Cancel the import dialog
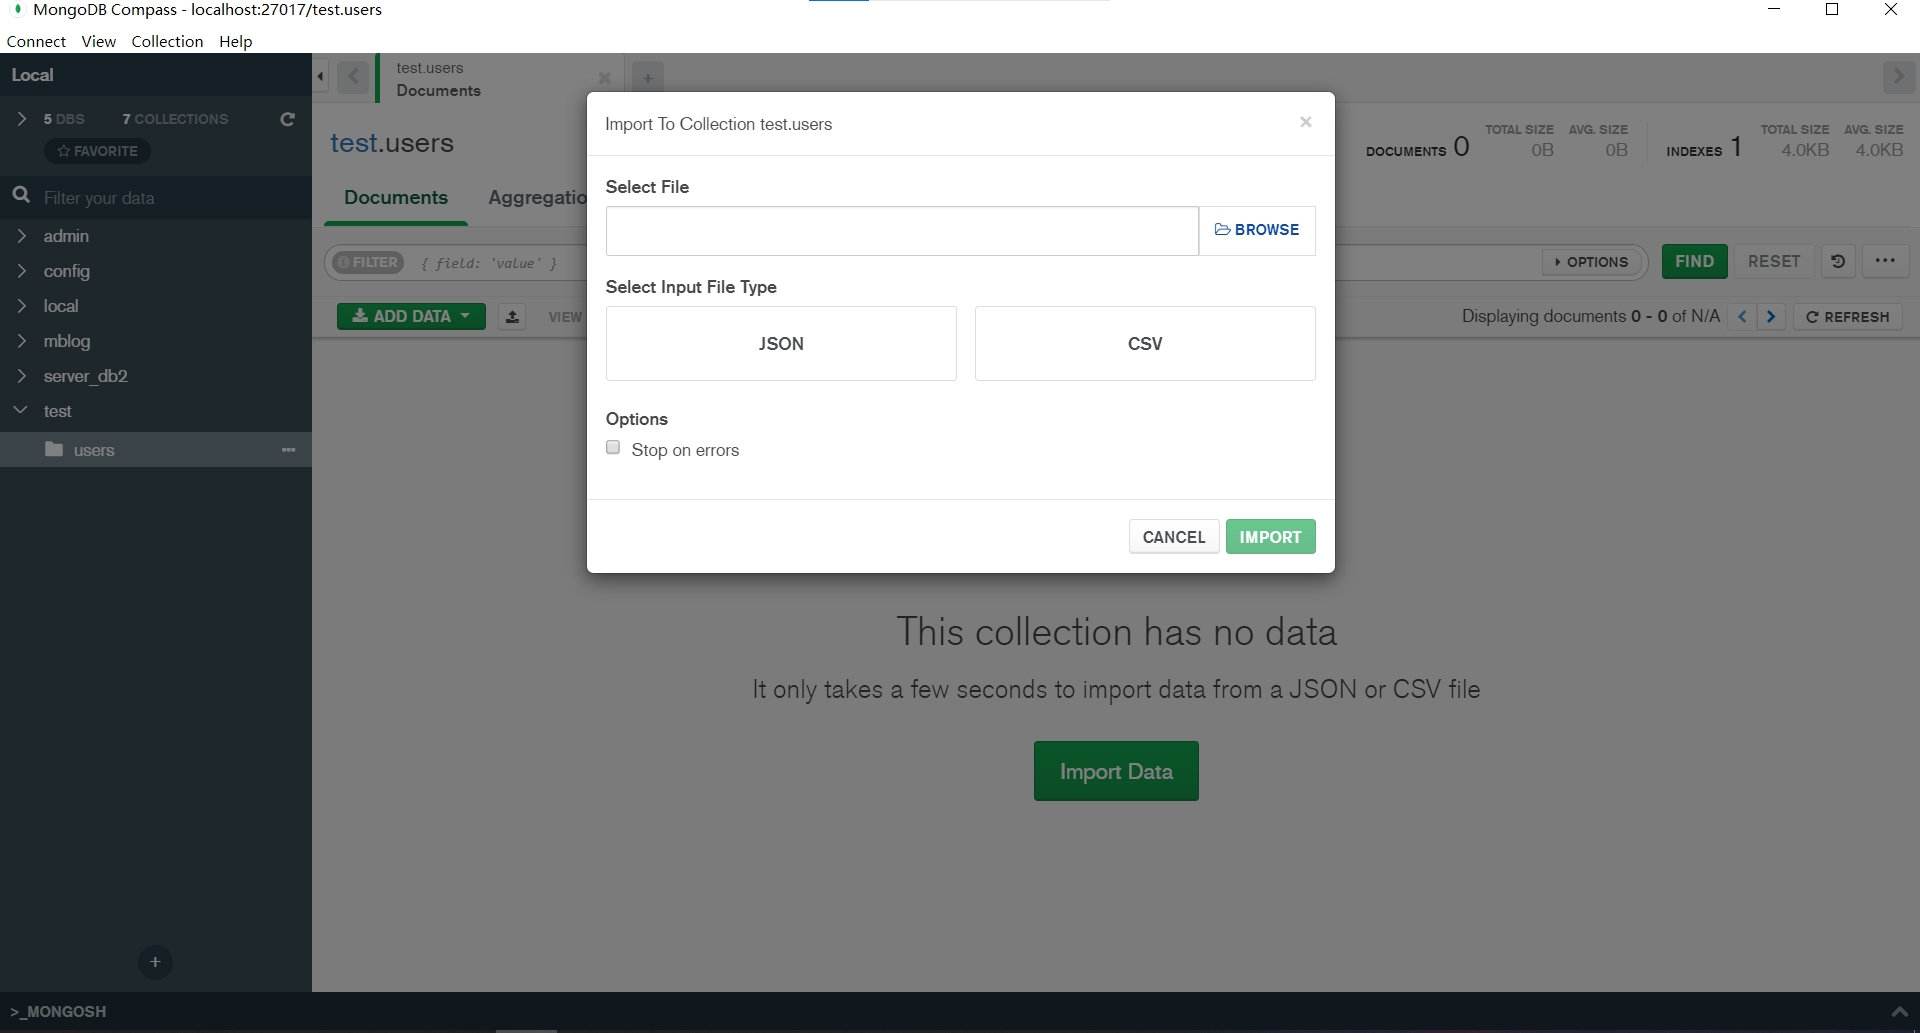1920x1033 pixels. tap(1173, 536)
